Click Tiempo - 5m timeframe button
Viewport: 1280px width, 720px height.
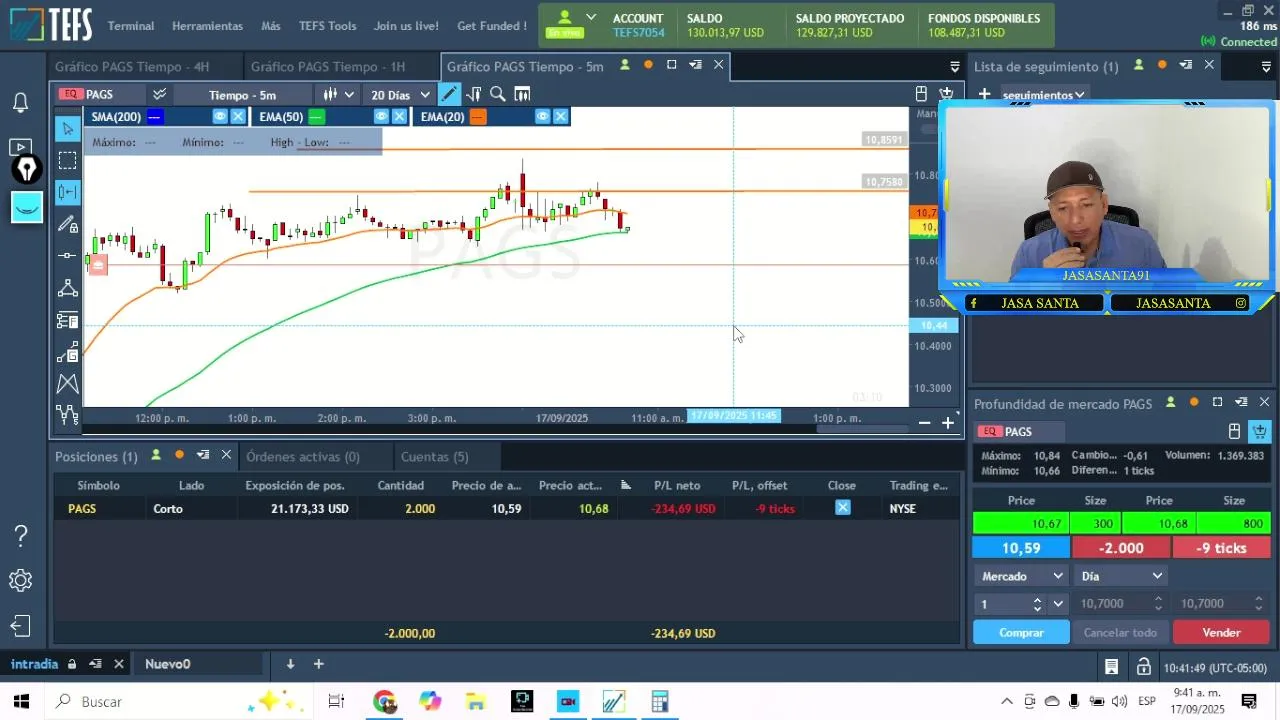point(242,95)
